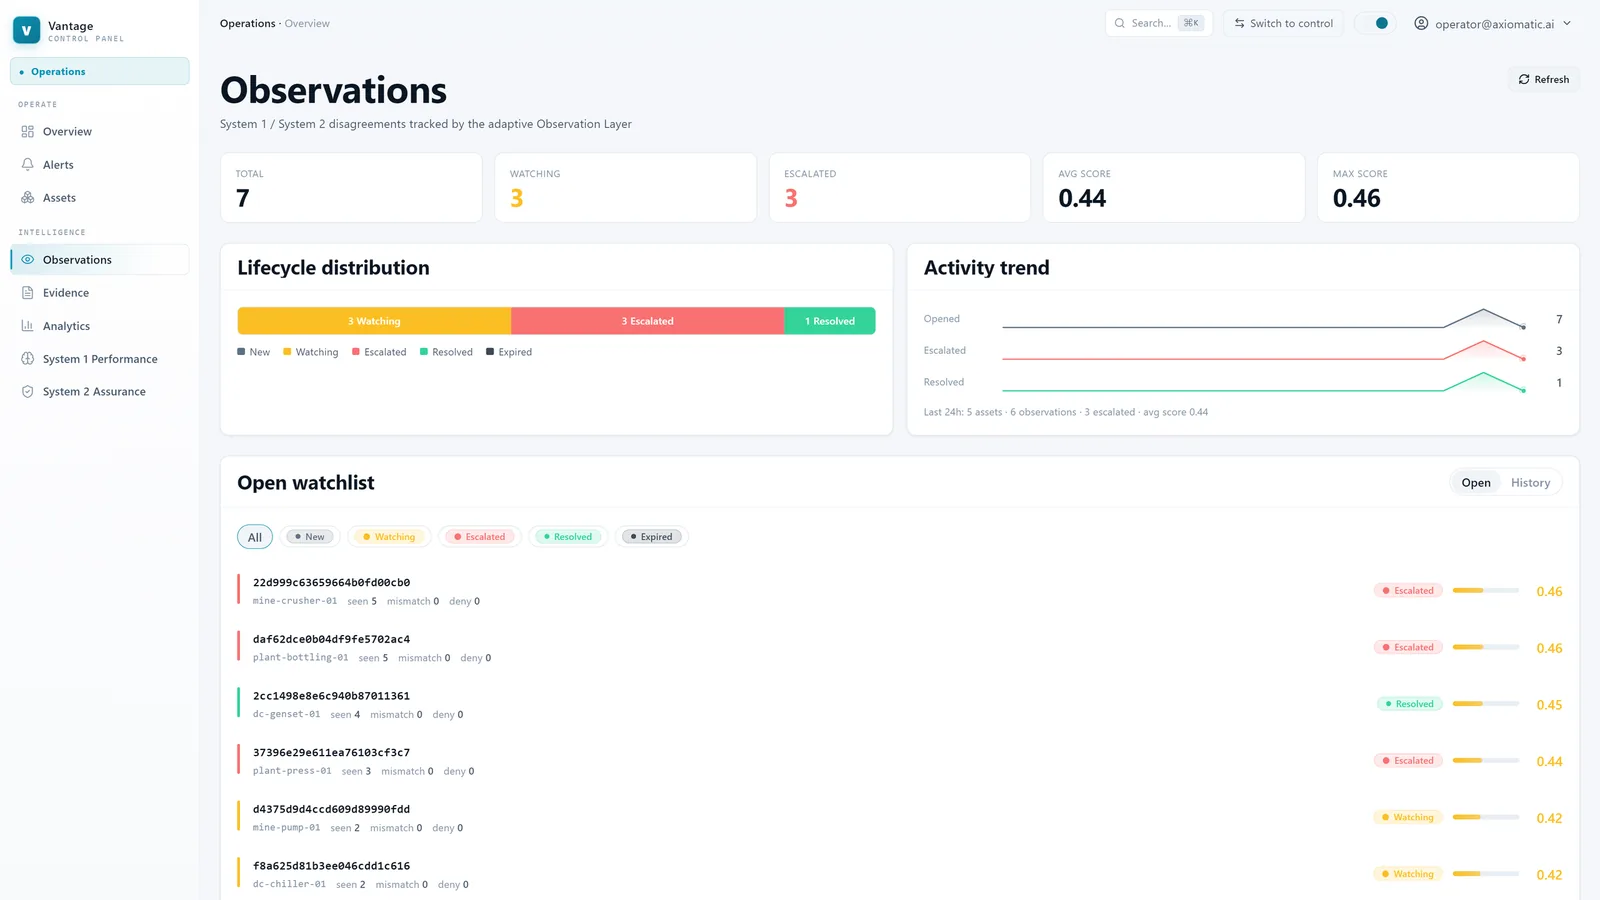Click the 3 Escalated bar segment
Image resolution: width=1600 pixels, height=900 pixels.
pyautogui.click(x=647, y=321)
